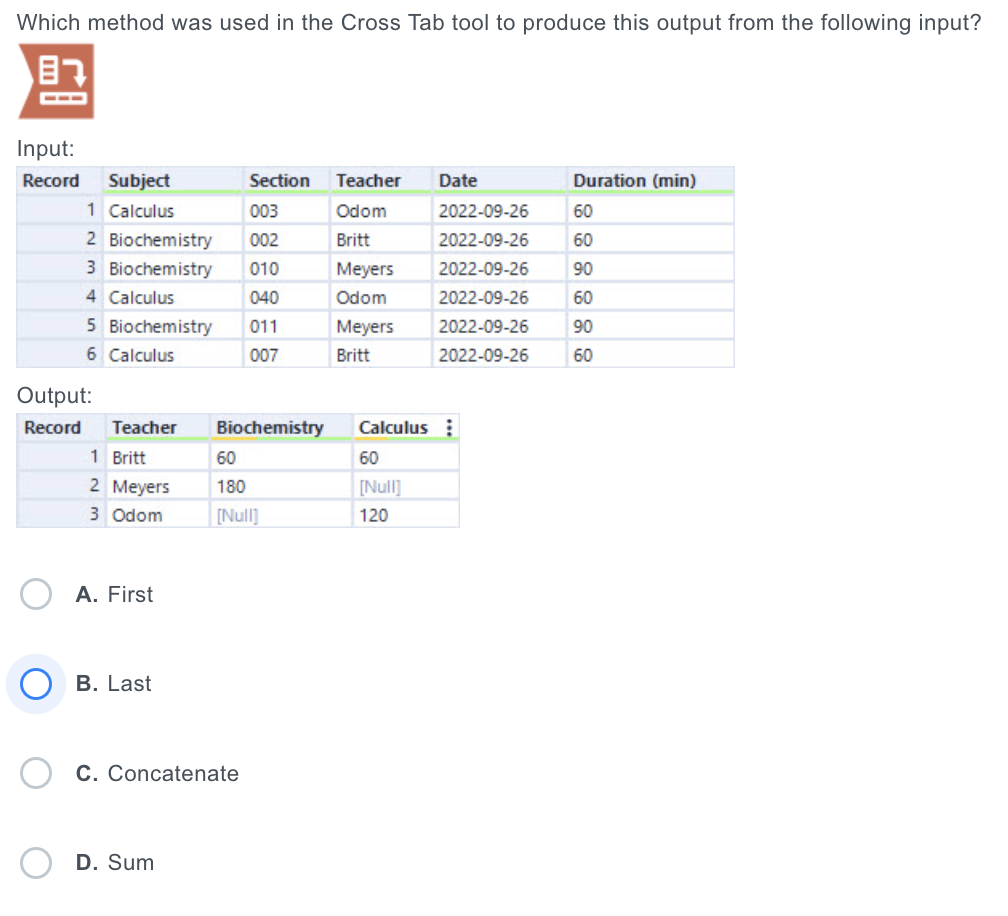Select the Duration (min) column header

tap(650, 181)
